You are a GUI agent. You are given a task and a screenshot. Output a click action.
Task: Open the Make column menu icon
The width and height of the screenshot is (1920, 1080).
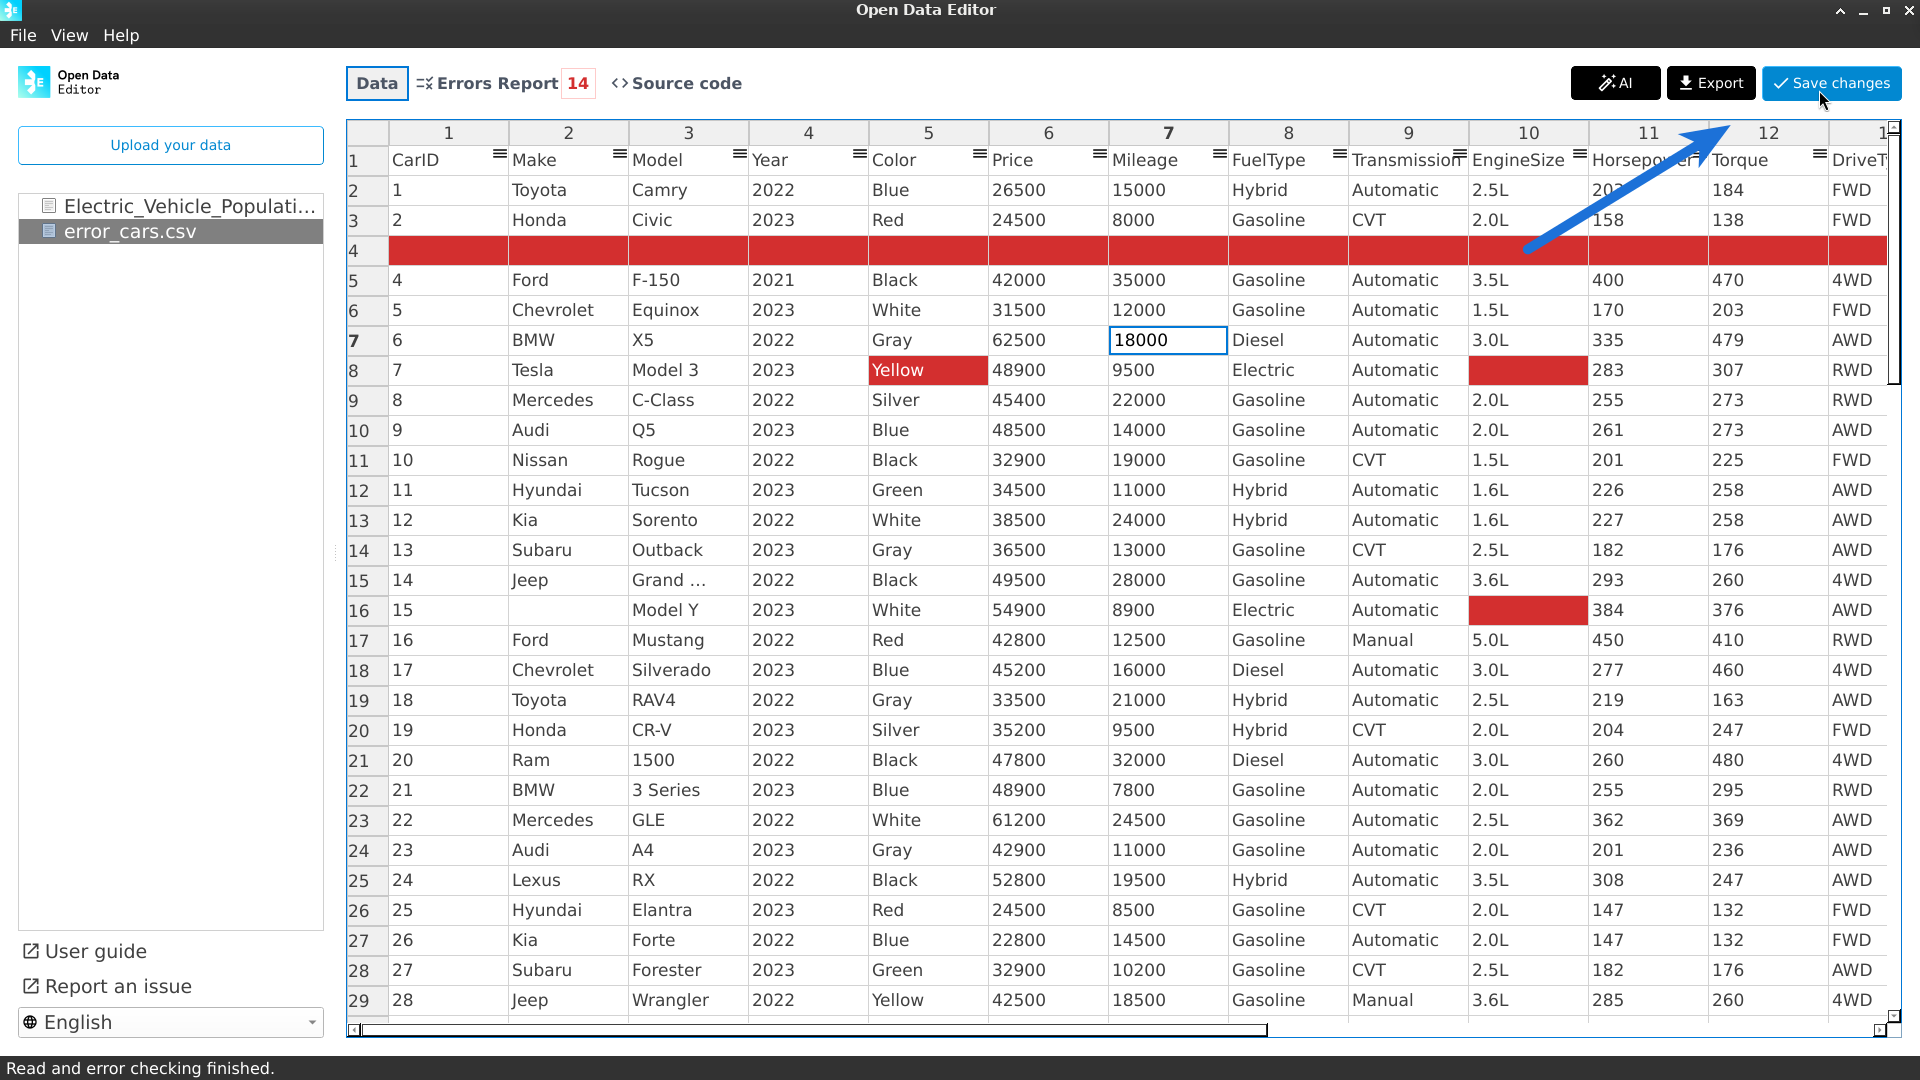pyautogui.click(x=619, y=154)
